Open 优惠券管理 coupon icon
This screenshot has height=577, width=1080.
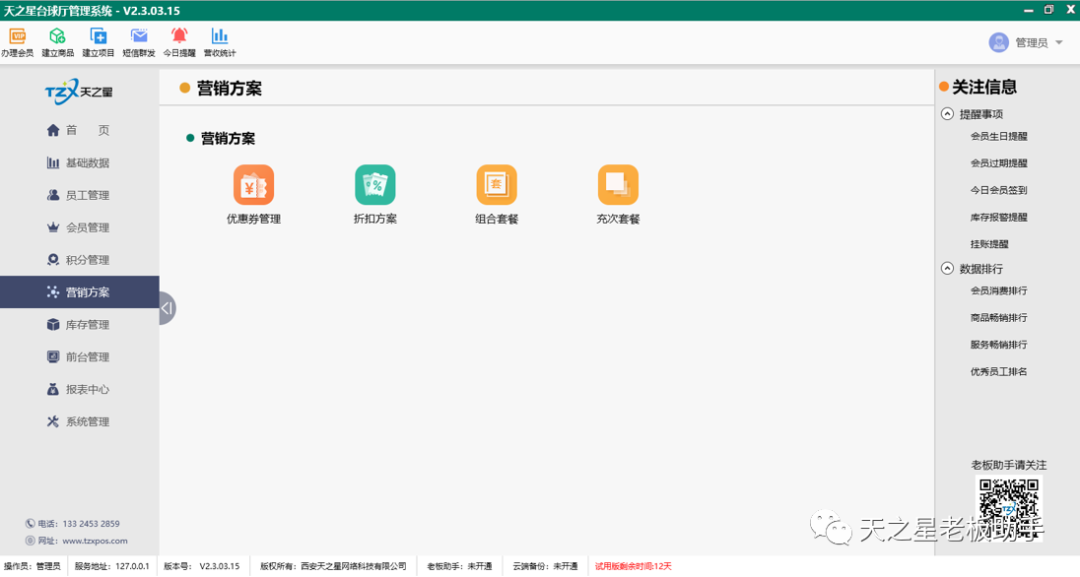pyautogui.click(x=253, y=185)
